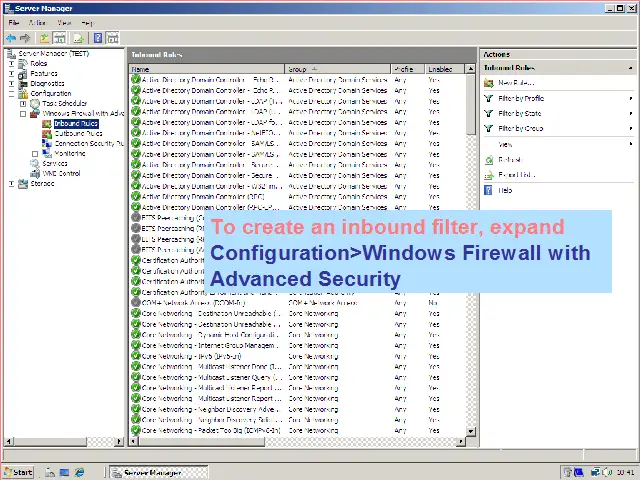Expand the Monitoring tree node
Screen dimensions: 640x480
pyautogui.click(x=35, y=154)
